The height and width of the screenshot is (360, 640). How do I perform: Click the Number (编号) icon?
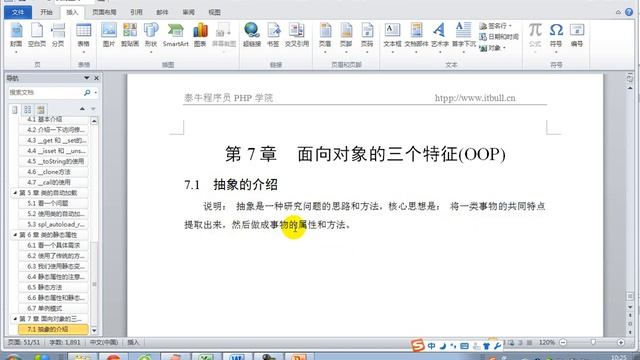pos(577,36)
